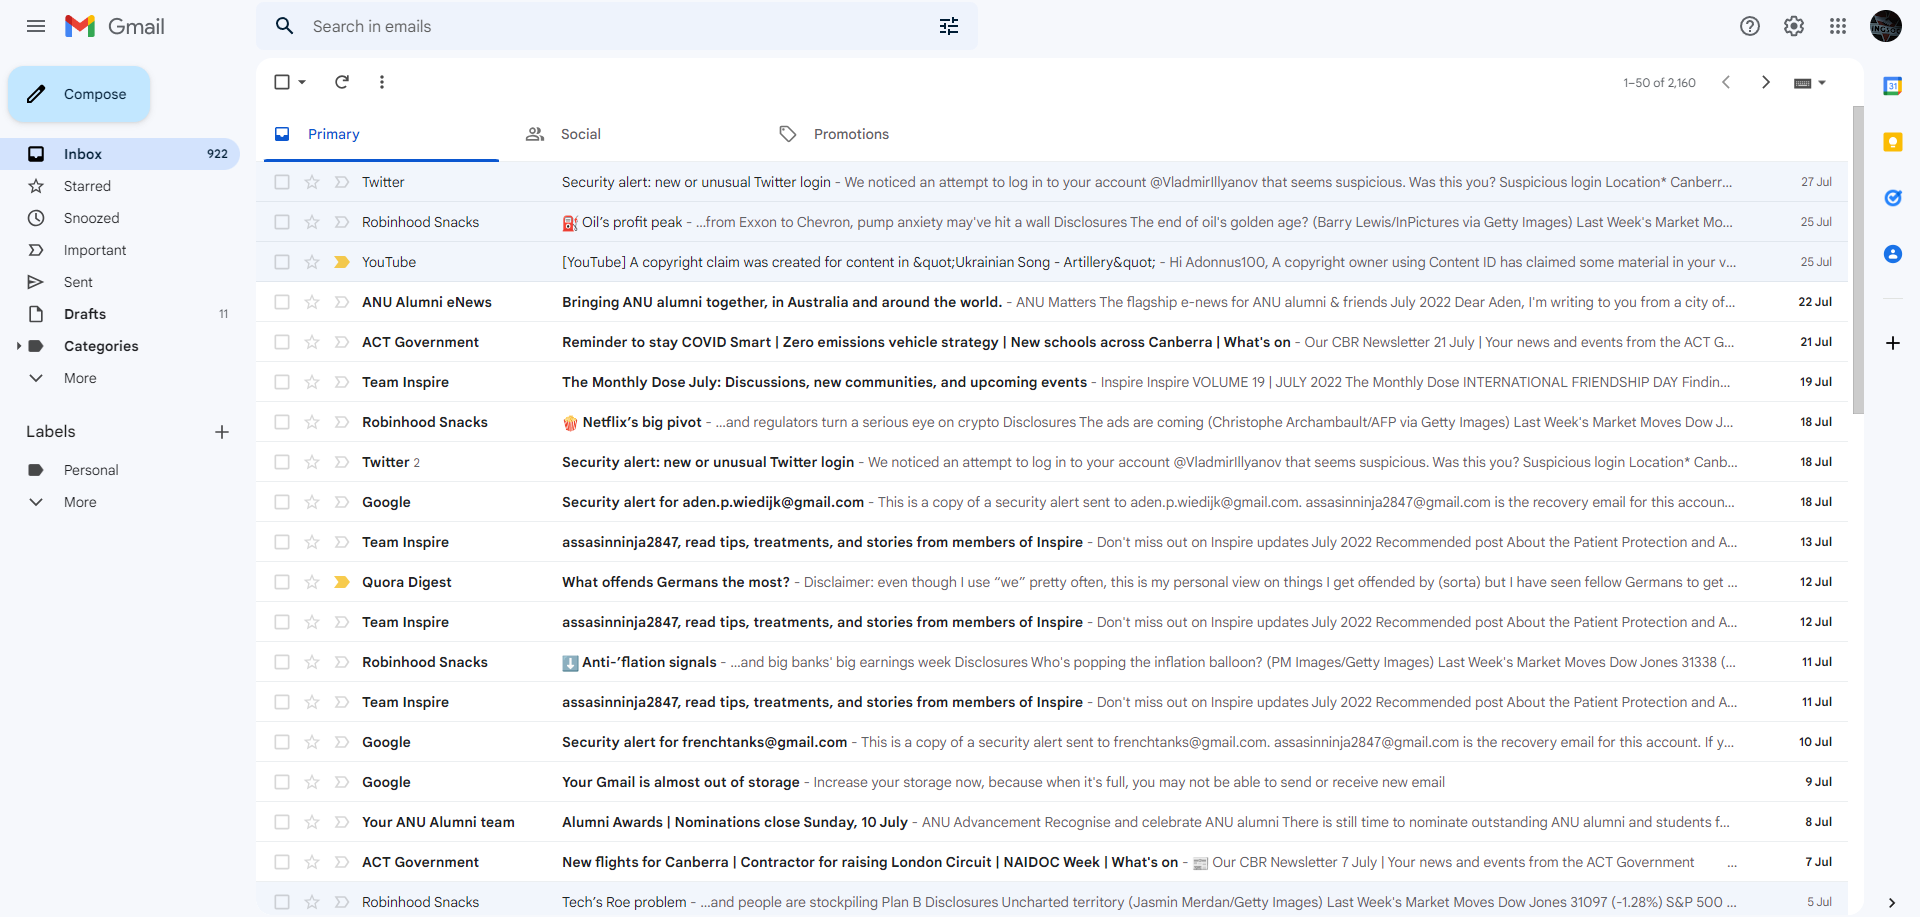Open Settings gear icon

(x=1794, y=26)
